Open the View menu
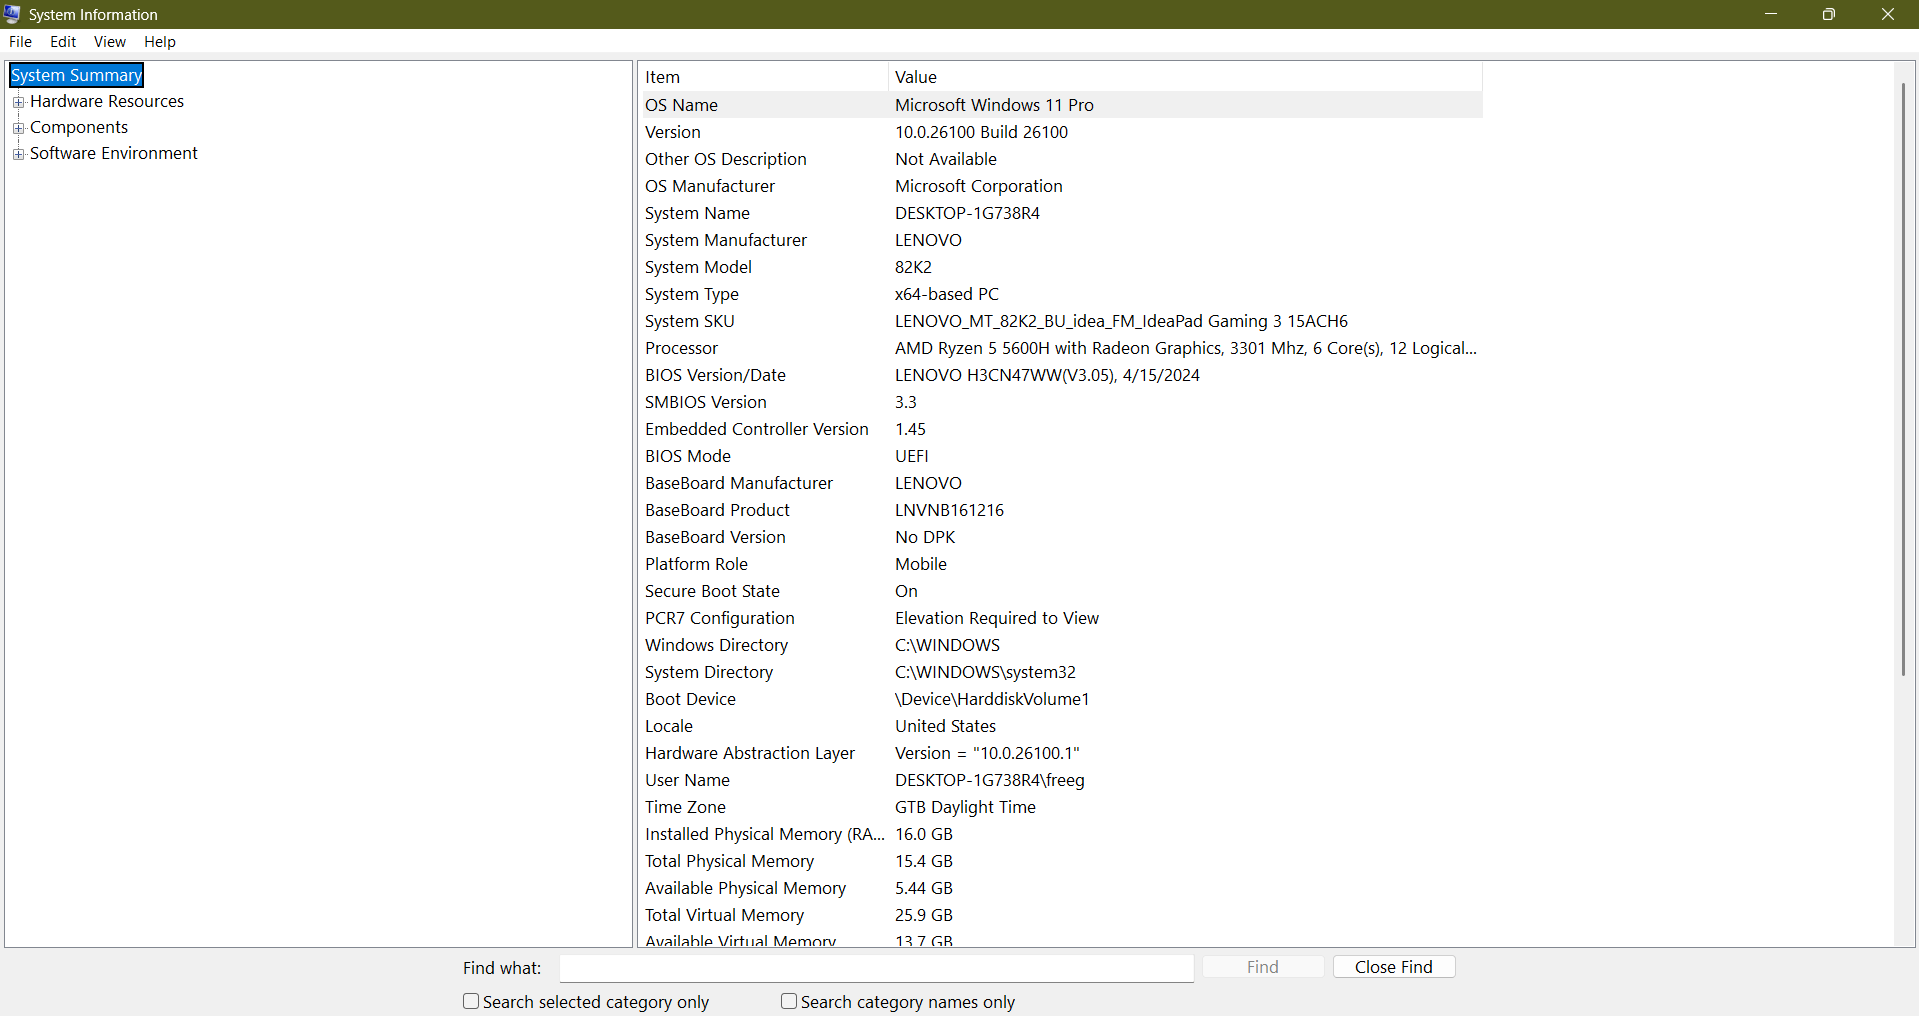Screen dimensions: 1919x1016 point(109,41)
